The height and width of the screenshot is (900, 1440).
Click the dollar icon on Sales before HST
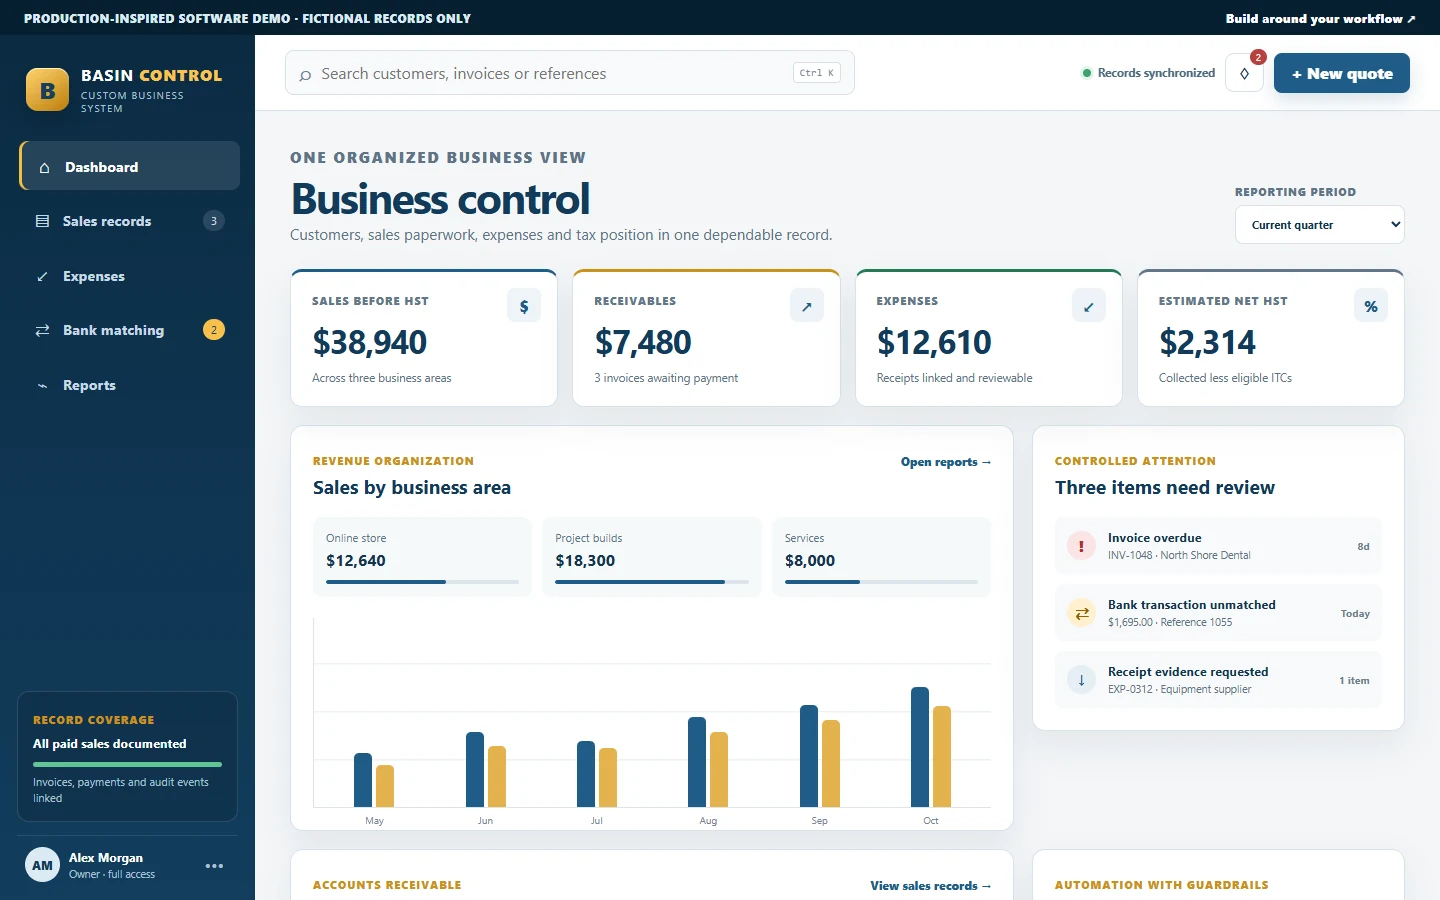click(524, 306)
